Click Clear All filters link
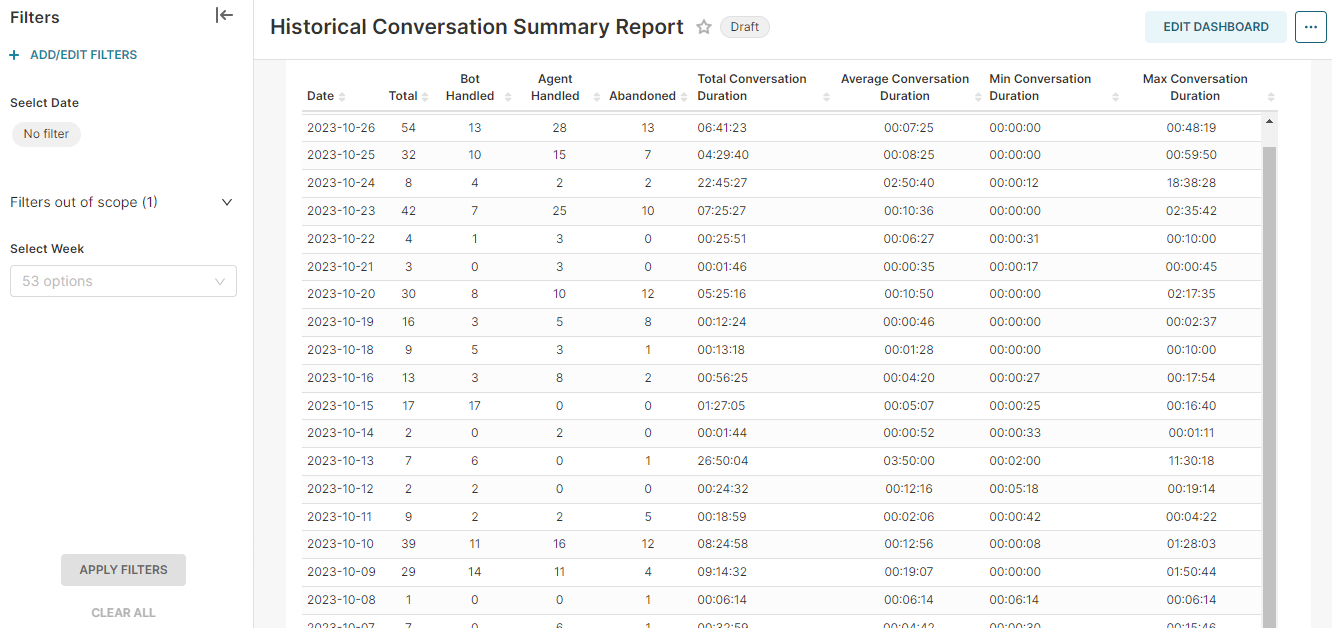1332x628 pixels. pyautogui.click(x=123, y=612)
